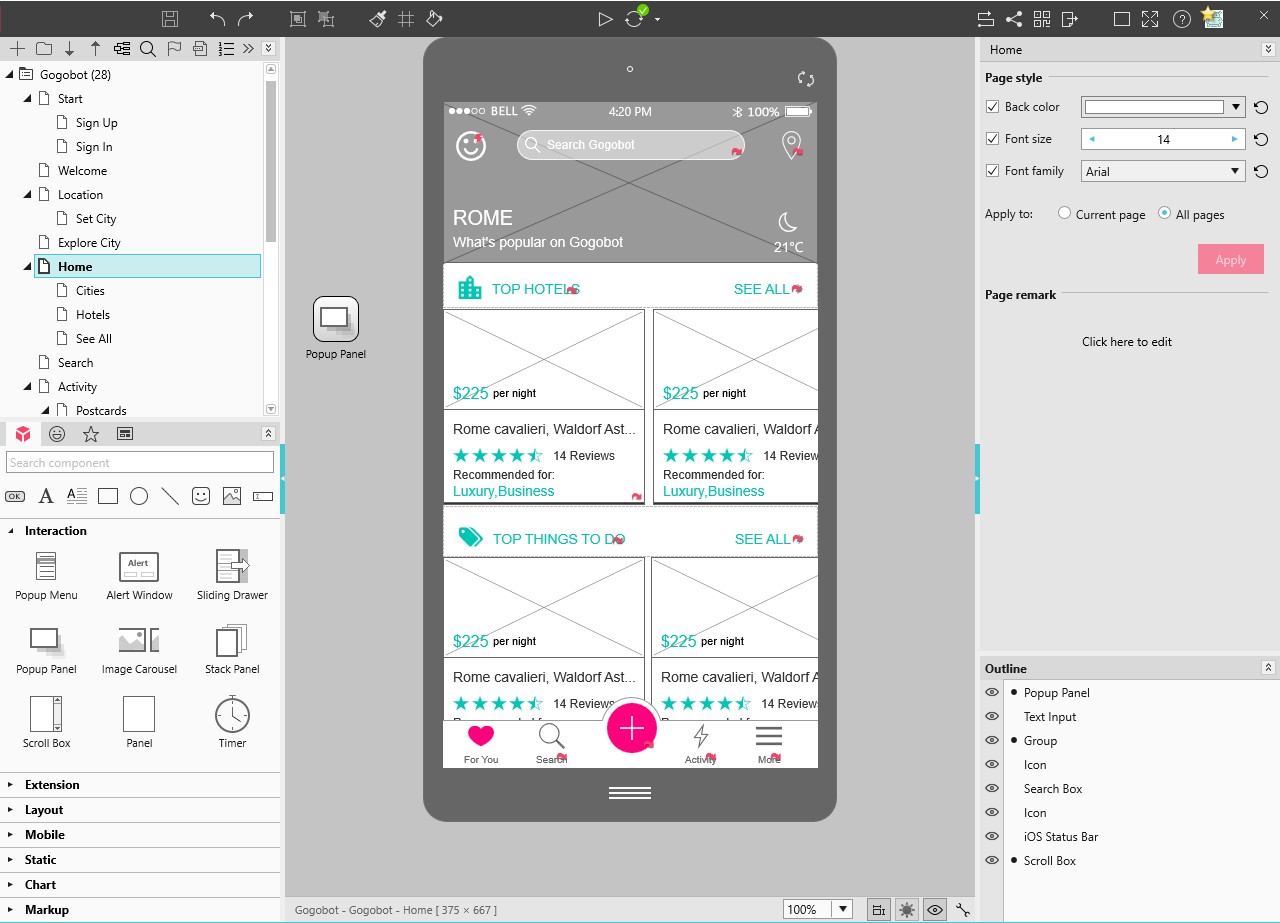Viewport: 1280px width, 923px height.
Task: Hide the Text Input layer in Outline
Action: click(992, 716)
